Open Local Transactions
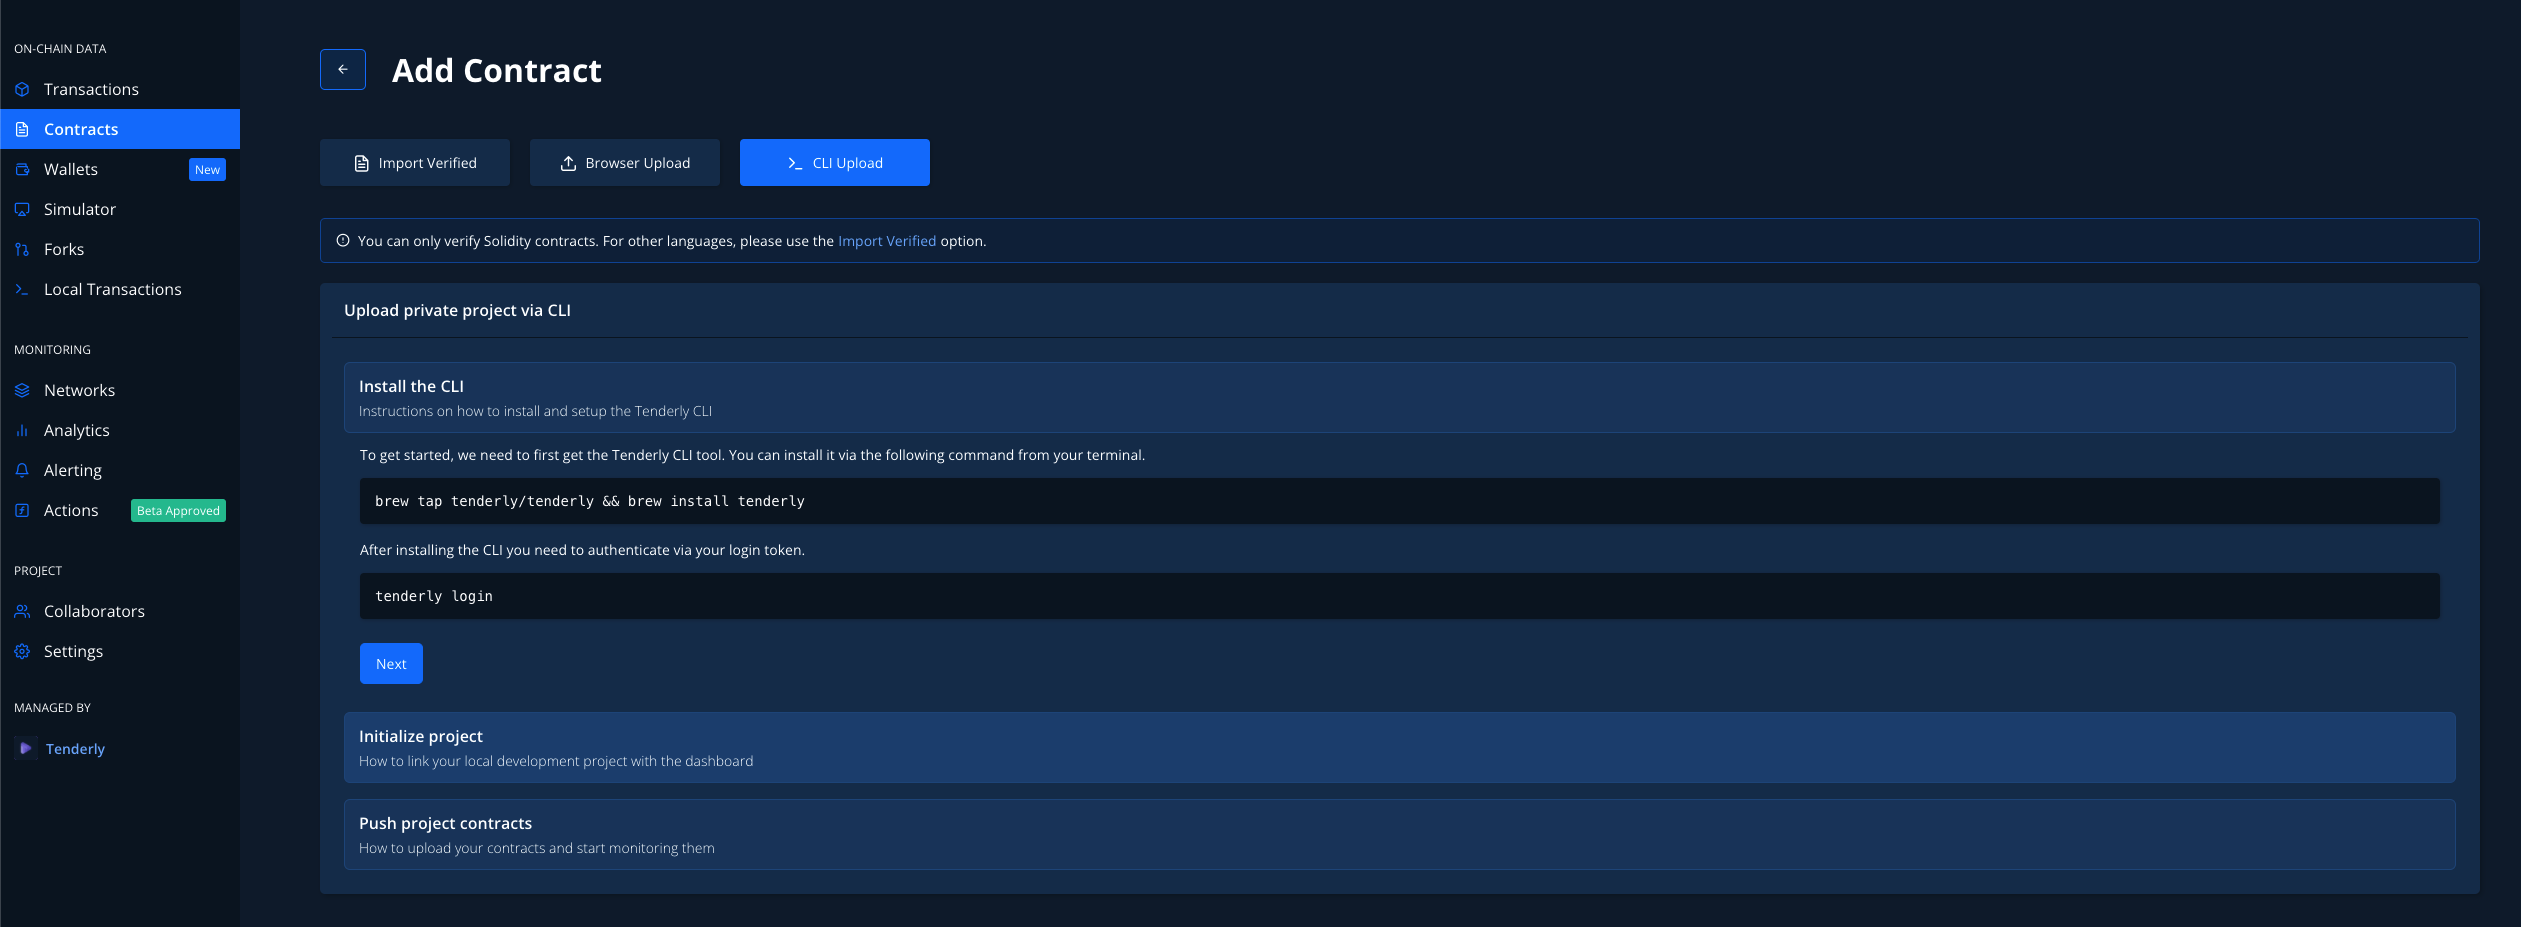2521x927 pixels. point(120,289)
